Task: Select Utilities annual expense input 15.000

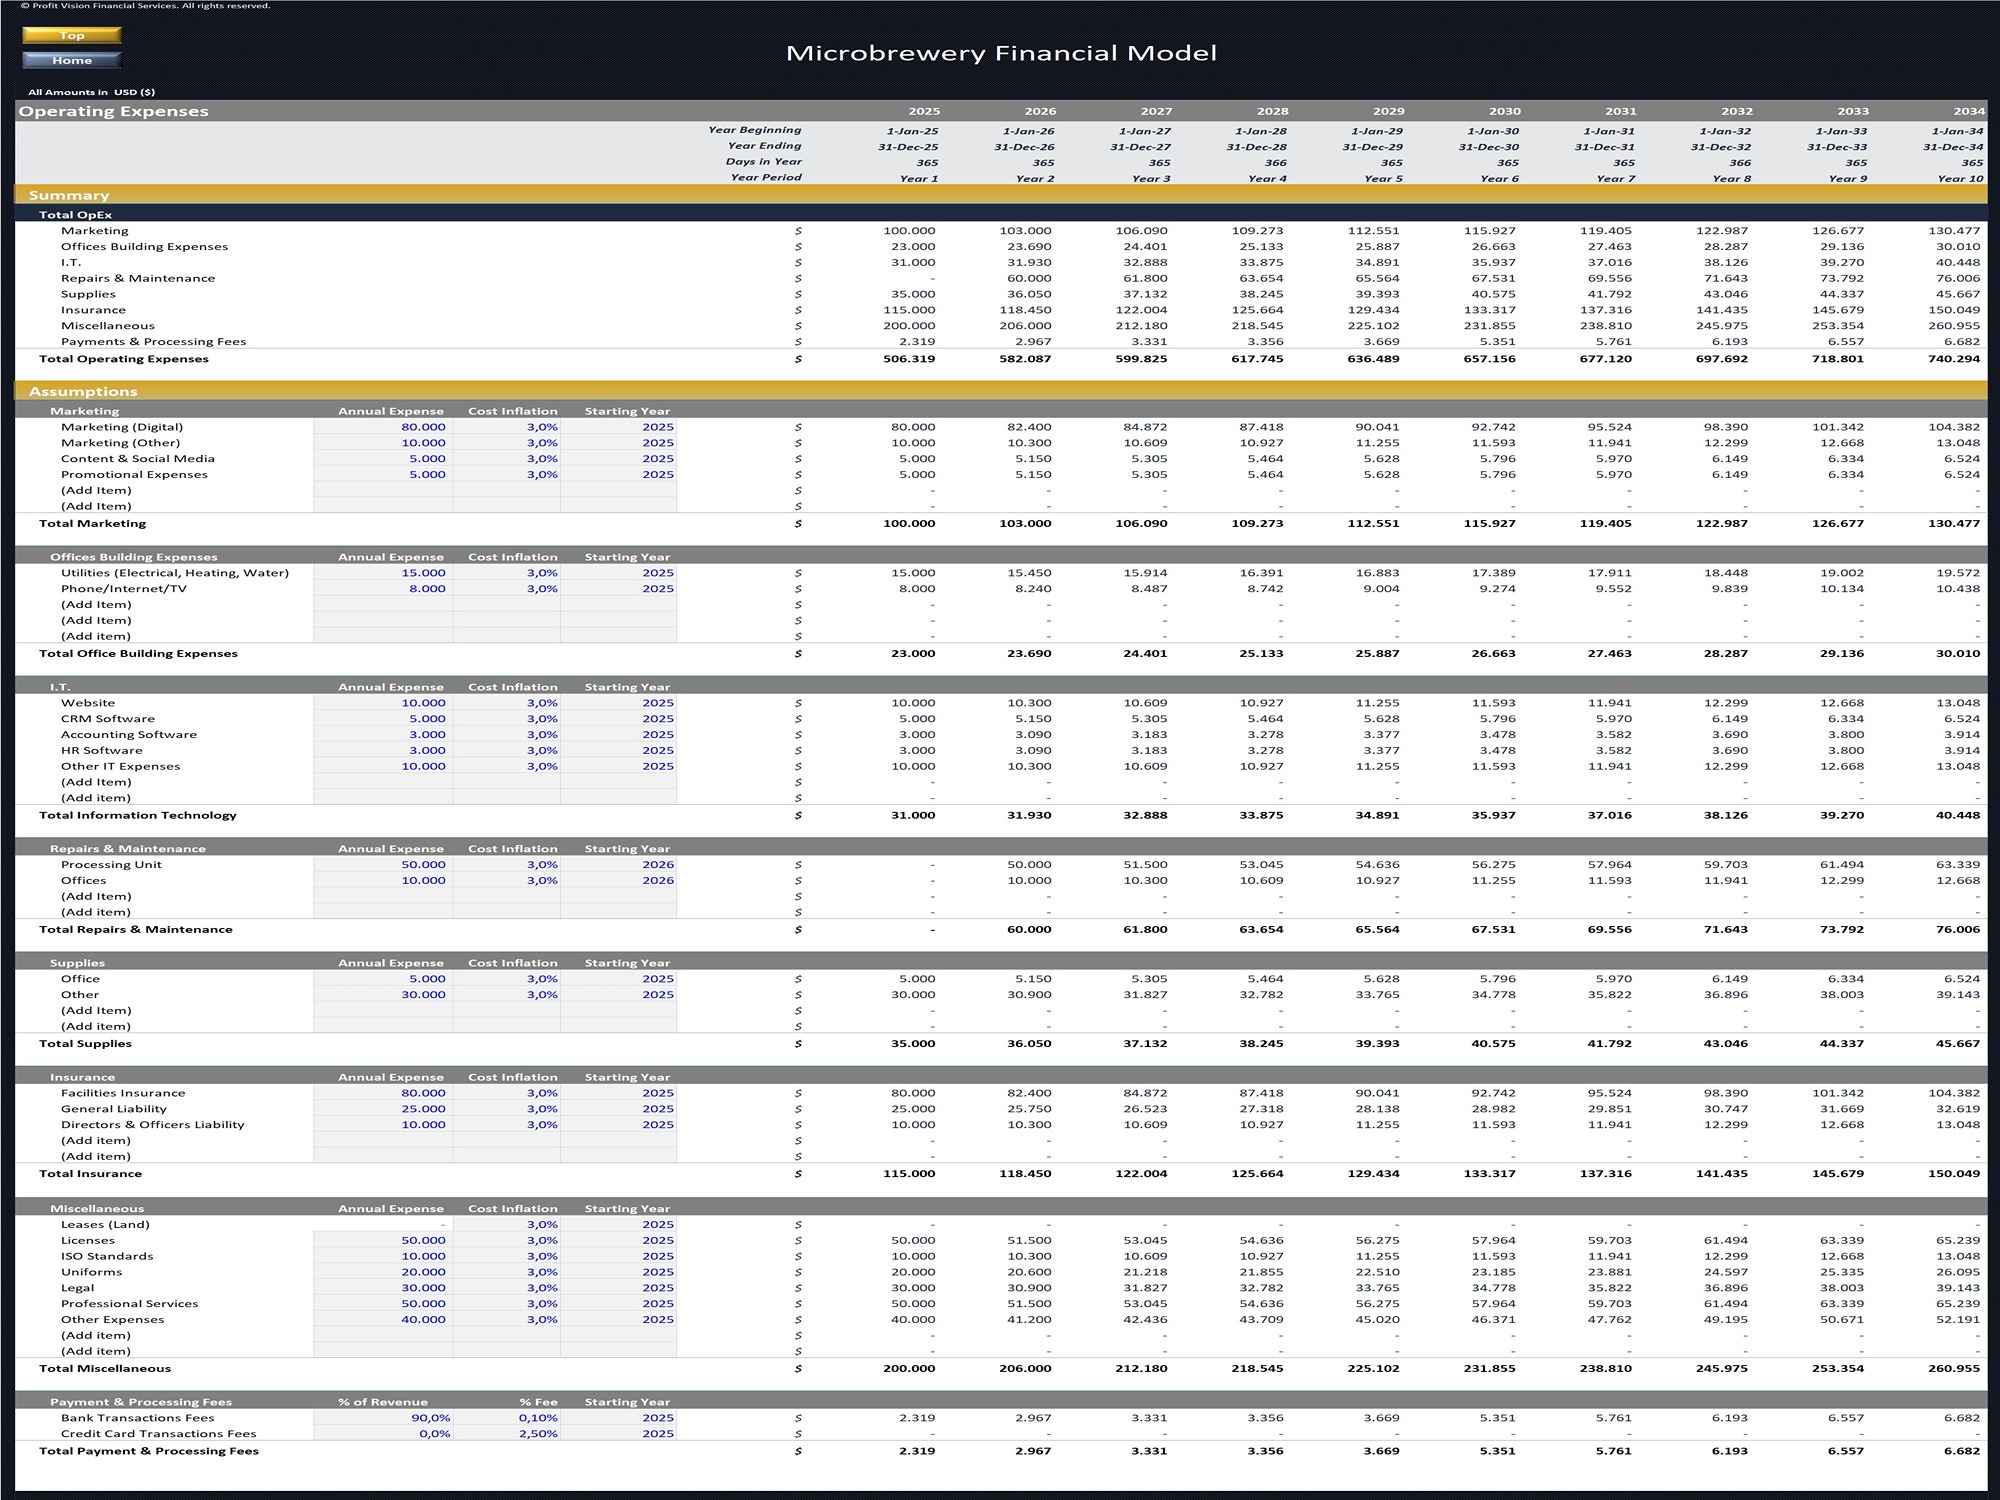Action: pos(383,573)
